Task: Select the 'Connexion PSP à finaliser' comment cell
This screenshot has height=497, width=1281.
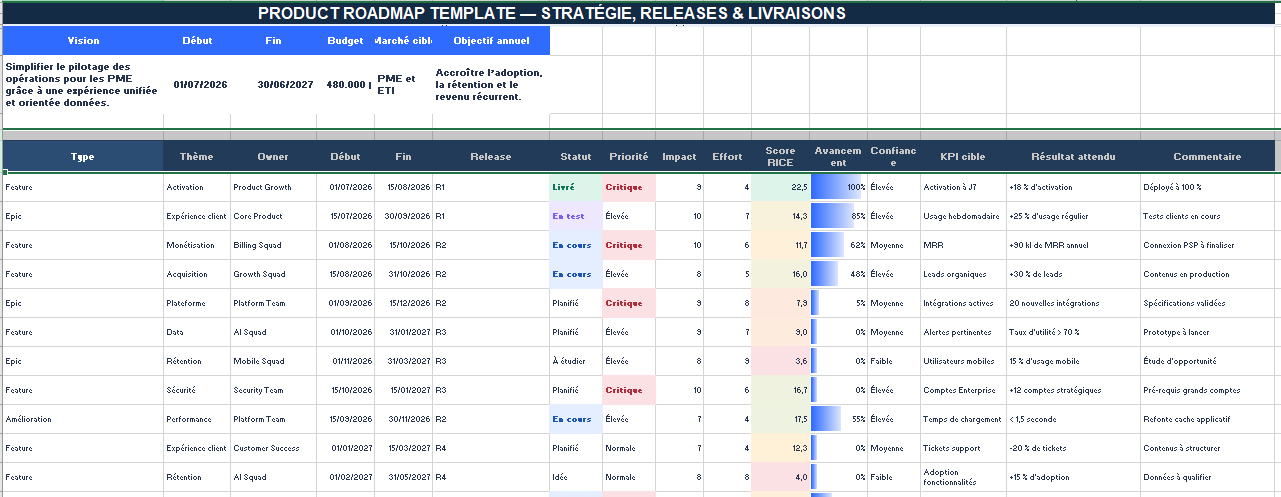Action: click(1207, 245)
